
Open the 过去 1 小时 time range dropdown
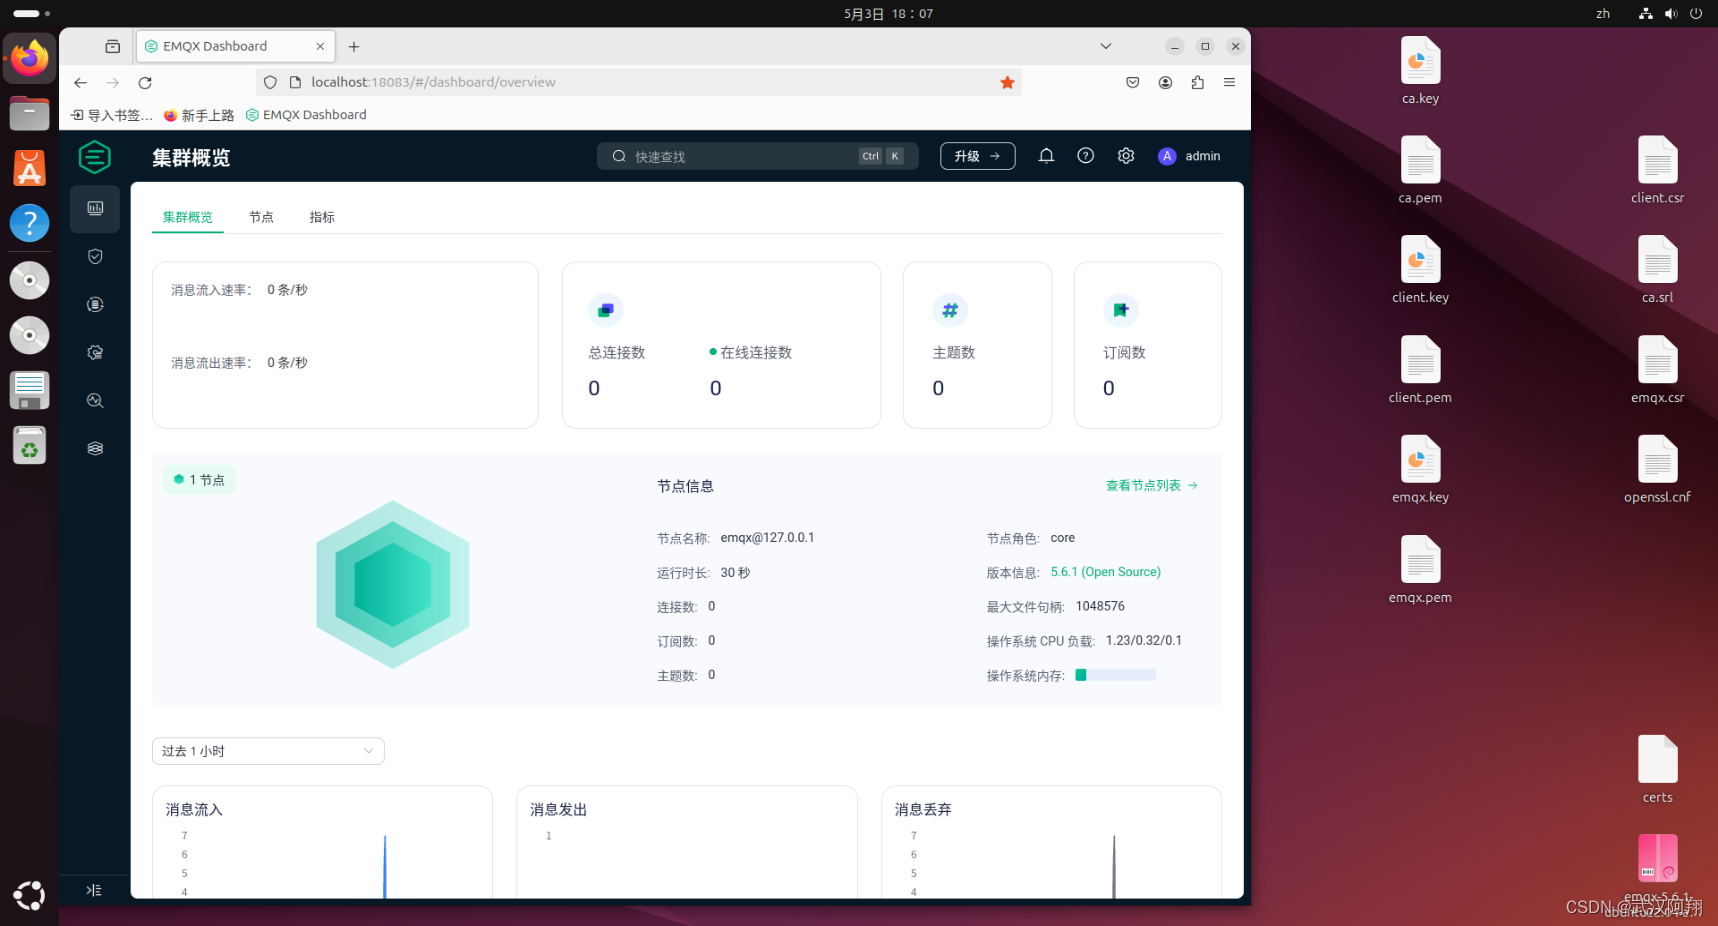[x=268, y=751]
